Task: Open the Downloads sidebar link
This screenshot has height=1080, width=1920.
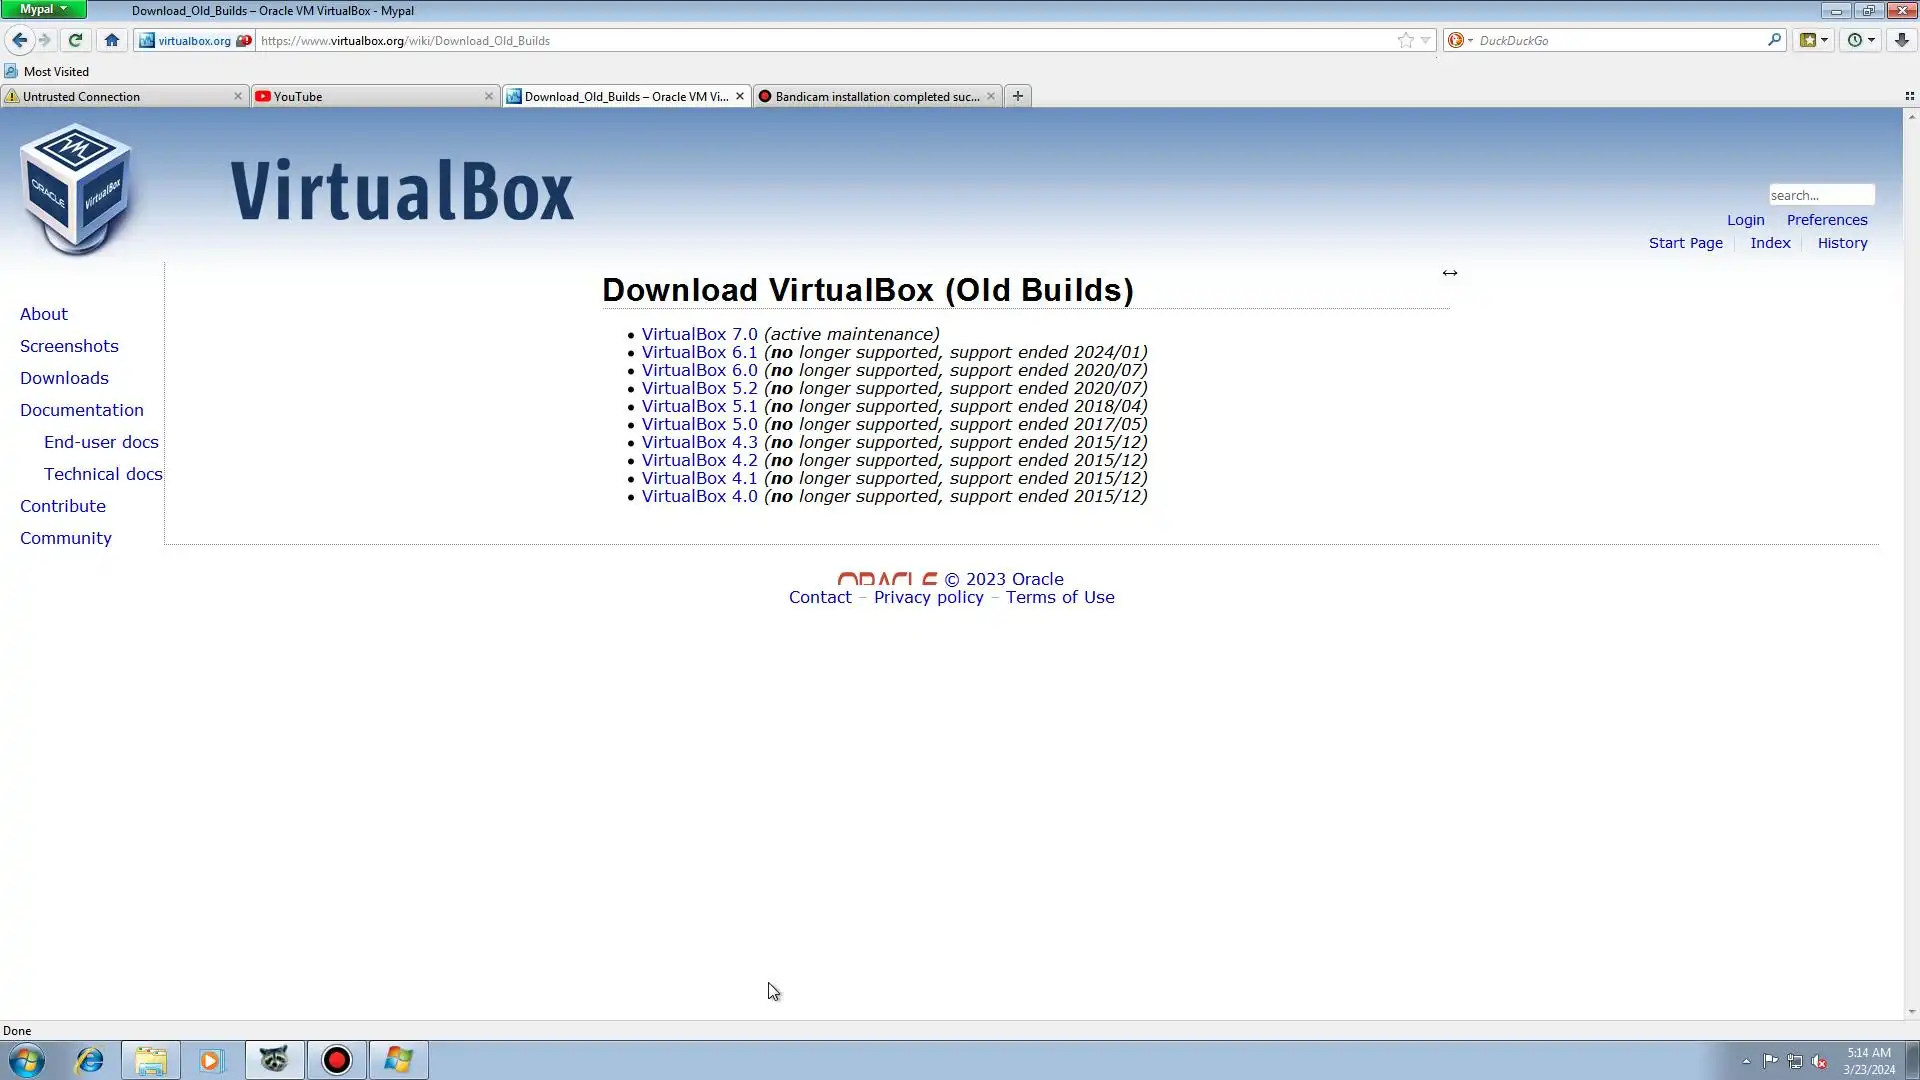Action: (x=64, y=378)
